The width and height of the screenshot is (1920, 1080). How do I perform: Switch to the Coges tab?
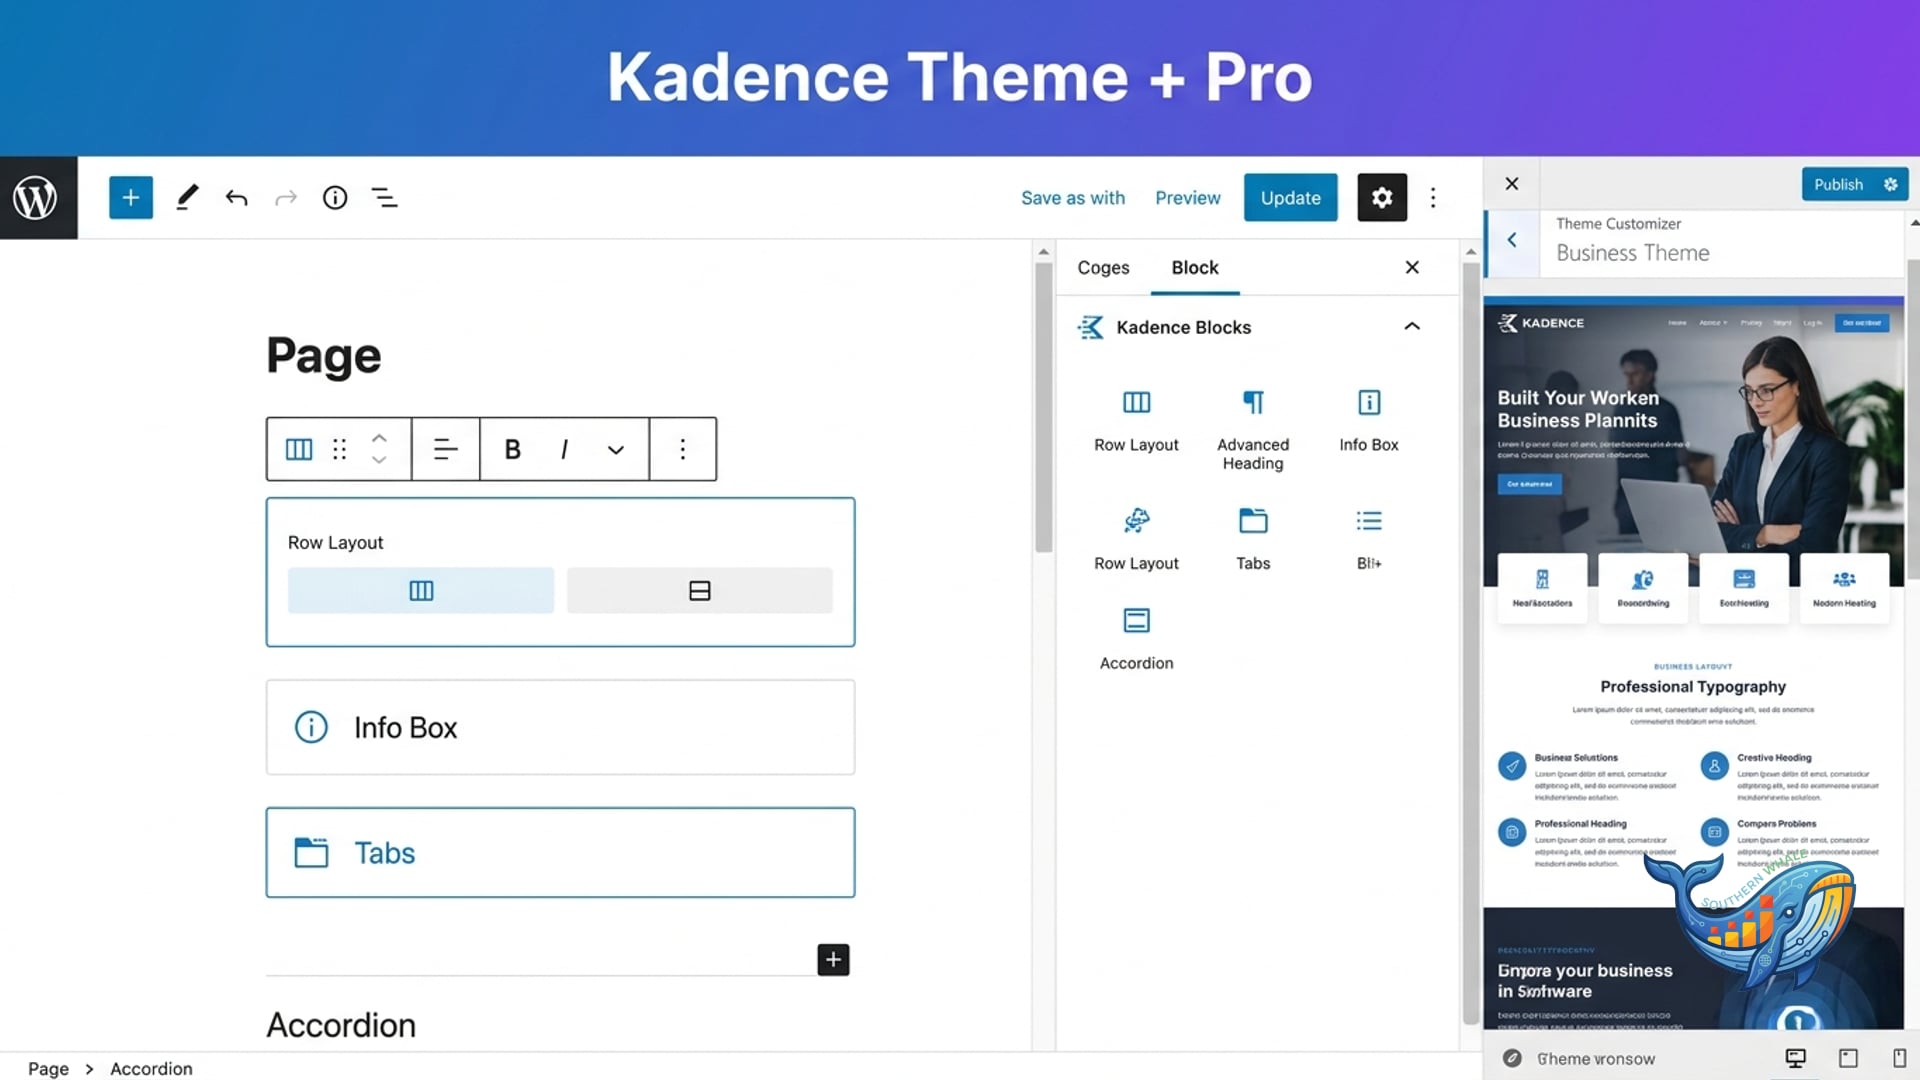1103,267
